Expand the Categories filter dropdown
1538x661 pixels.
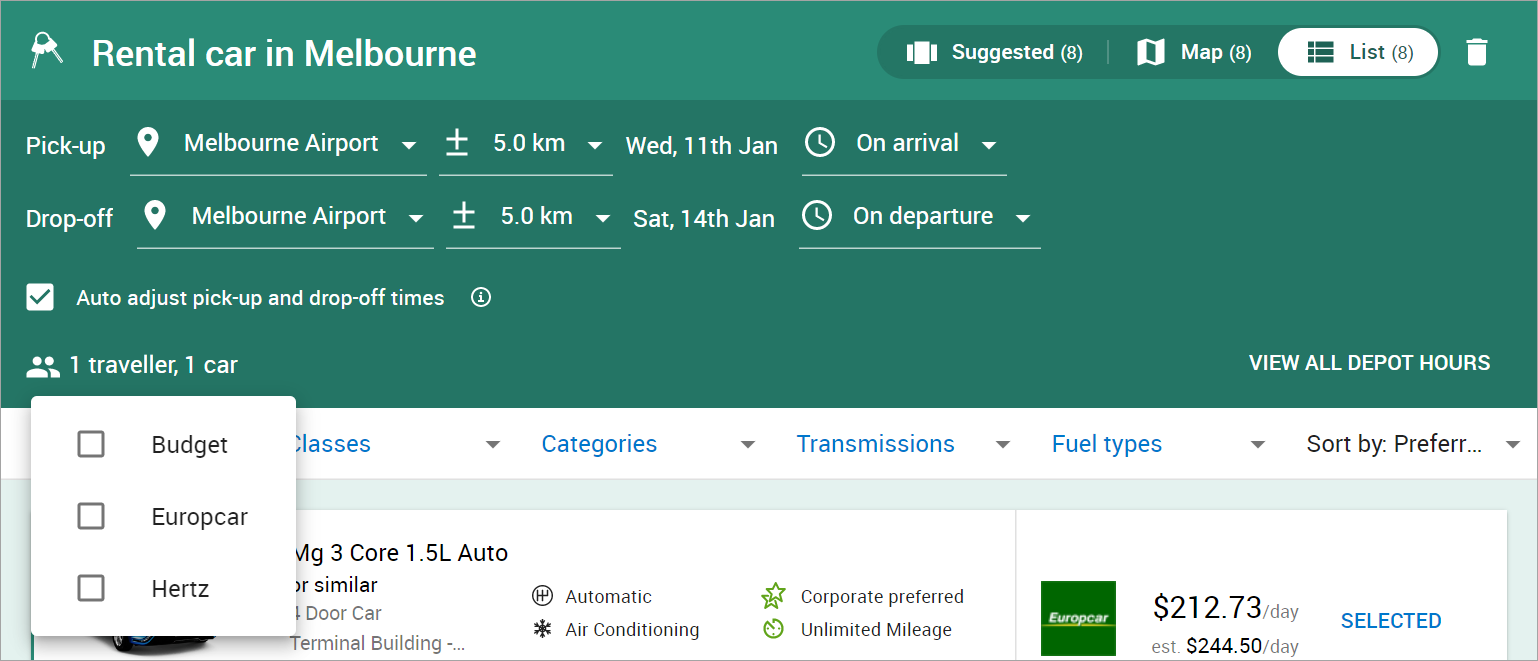click(650, 444)
